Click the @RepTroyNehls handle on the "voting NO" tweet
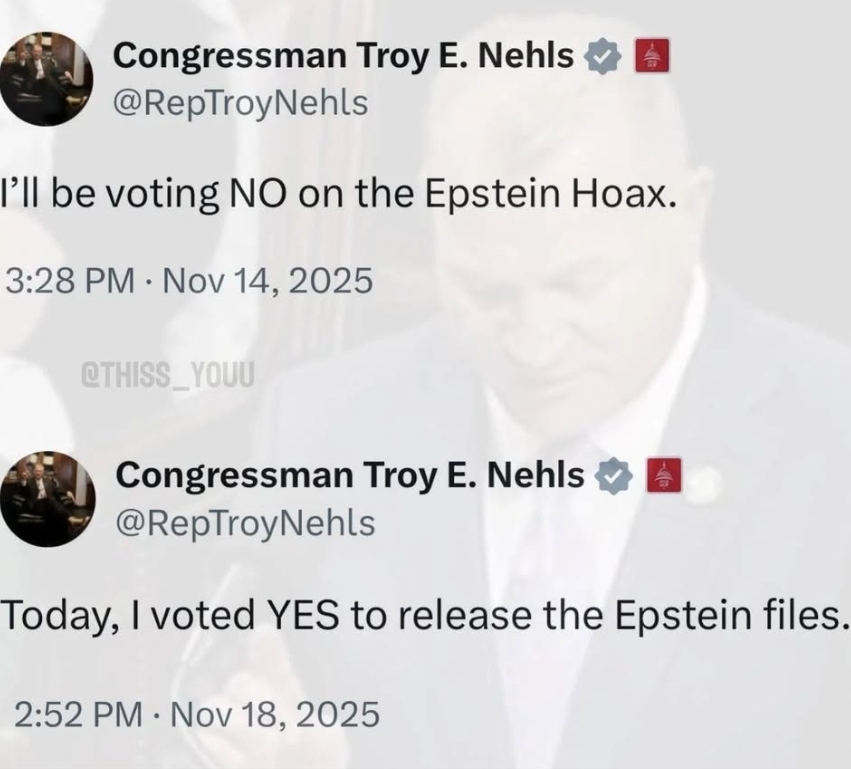This screenshot has width=851, height=769. pos(240,102)
